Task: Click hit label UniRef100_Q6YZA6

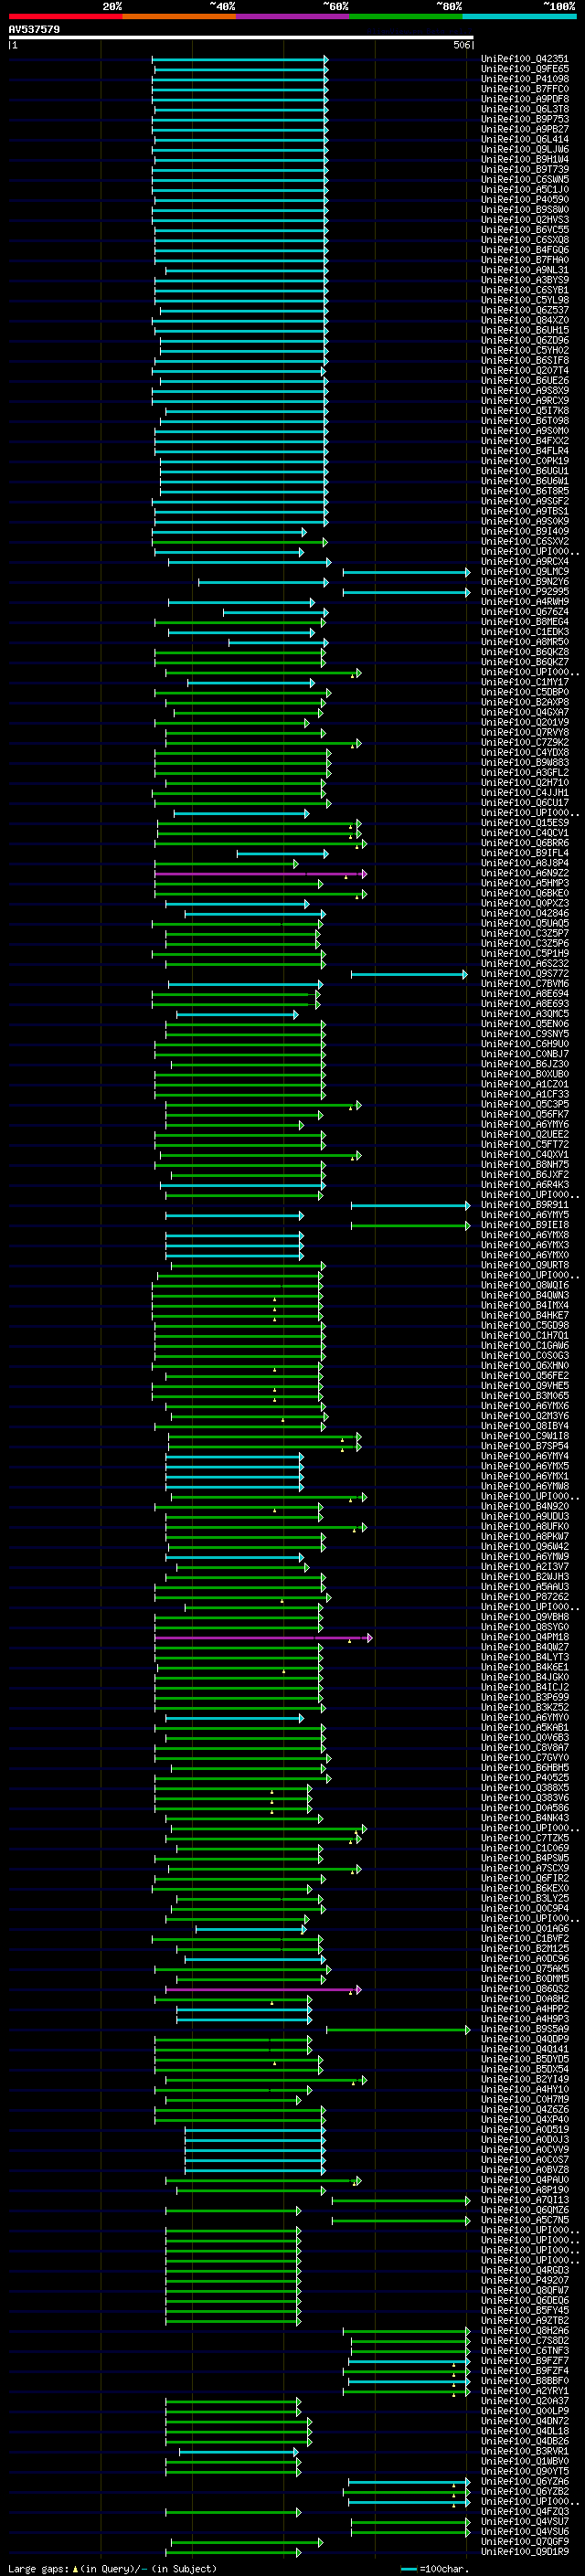Action: (x=525, y=2482)
